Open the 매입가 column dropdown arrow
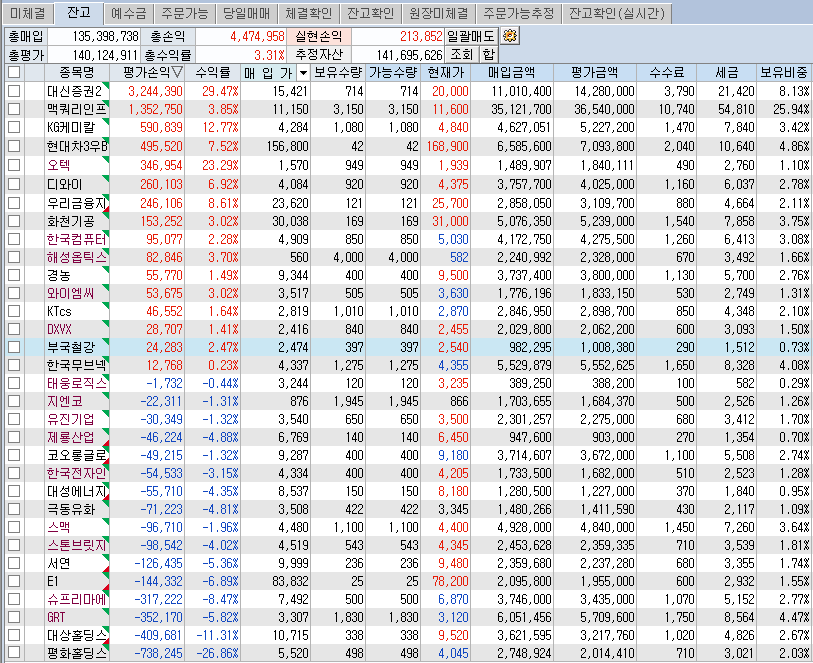 pos(303,73)
